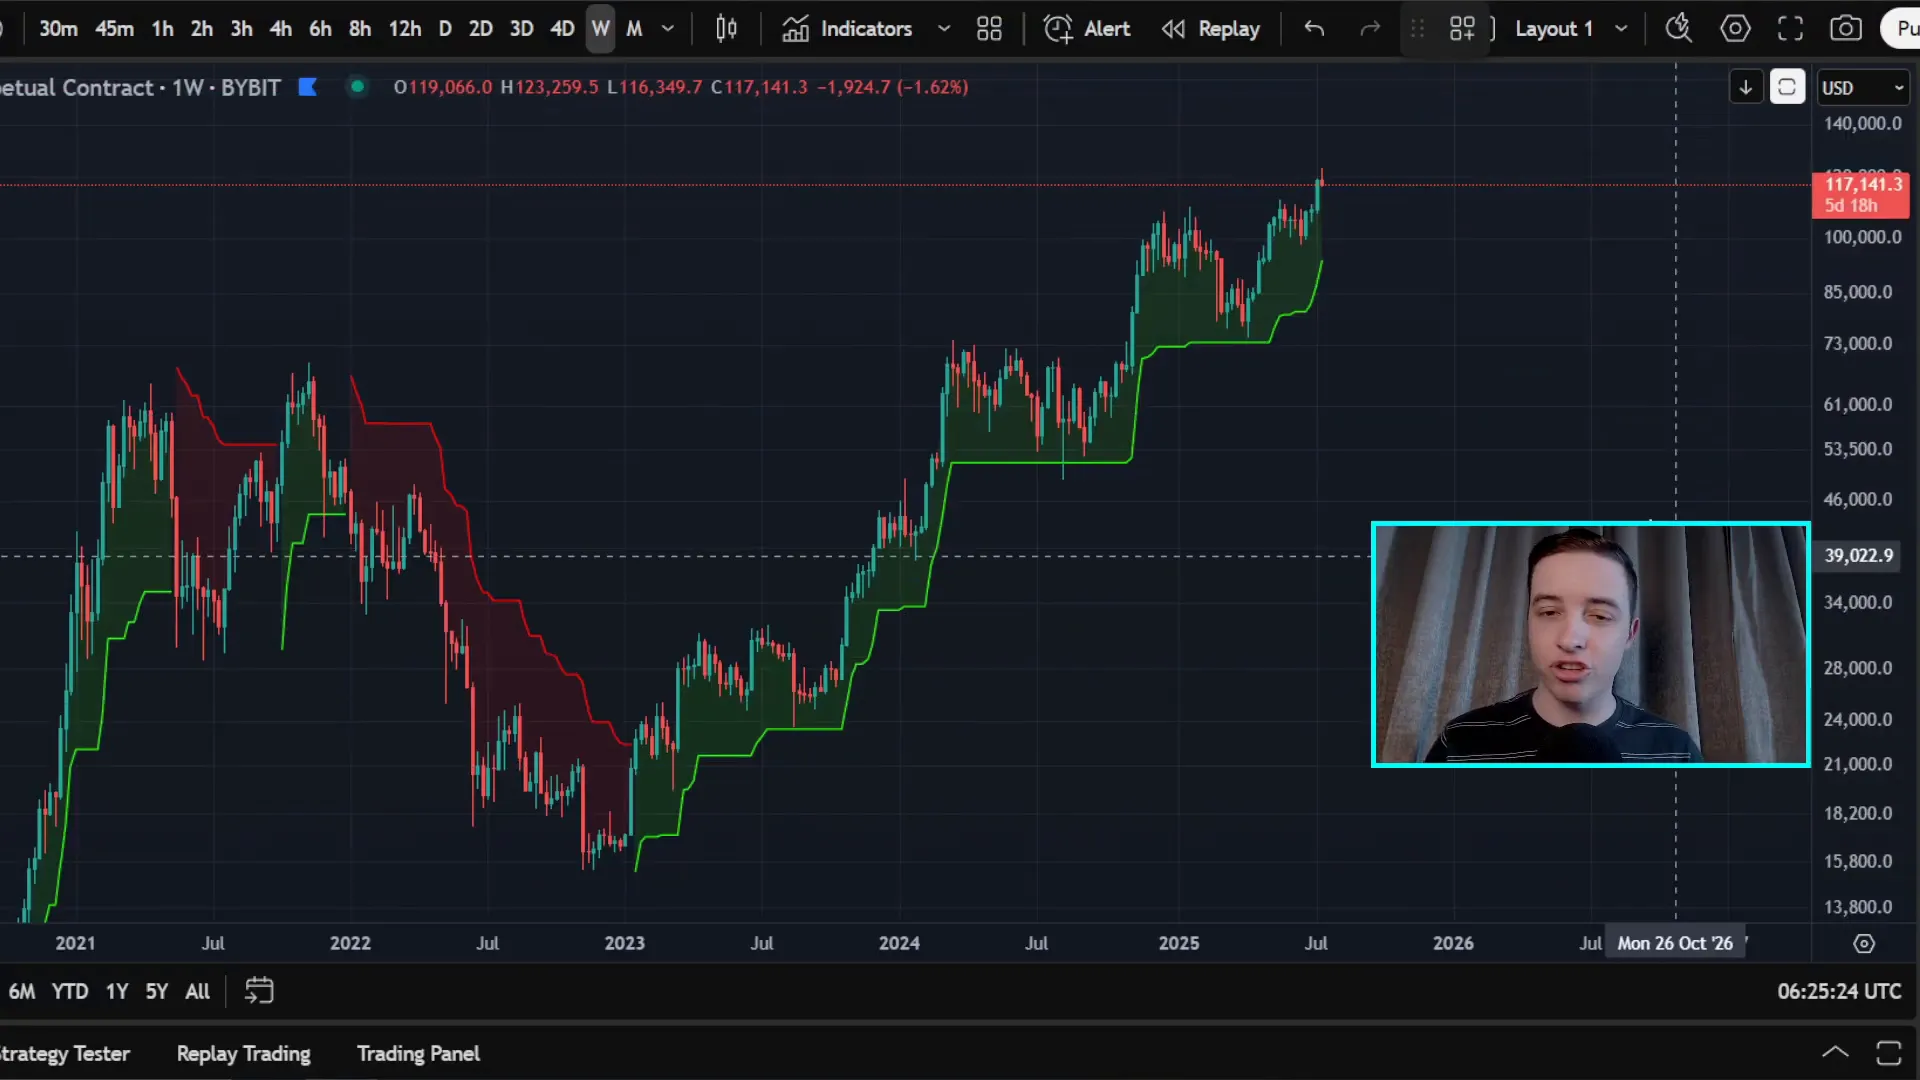
Task: Switch to the 2h timeframe
Action: (x=202, y=29)
